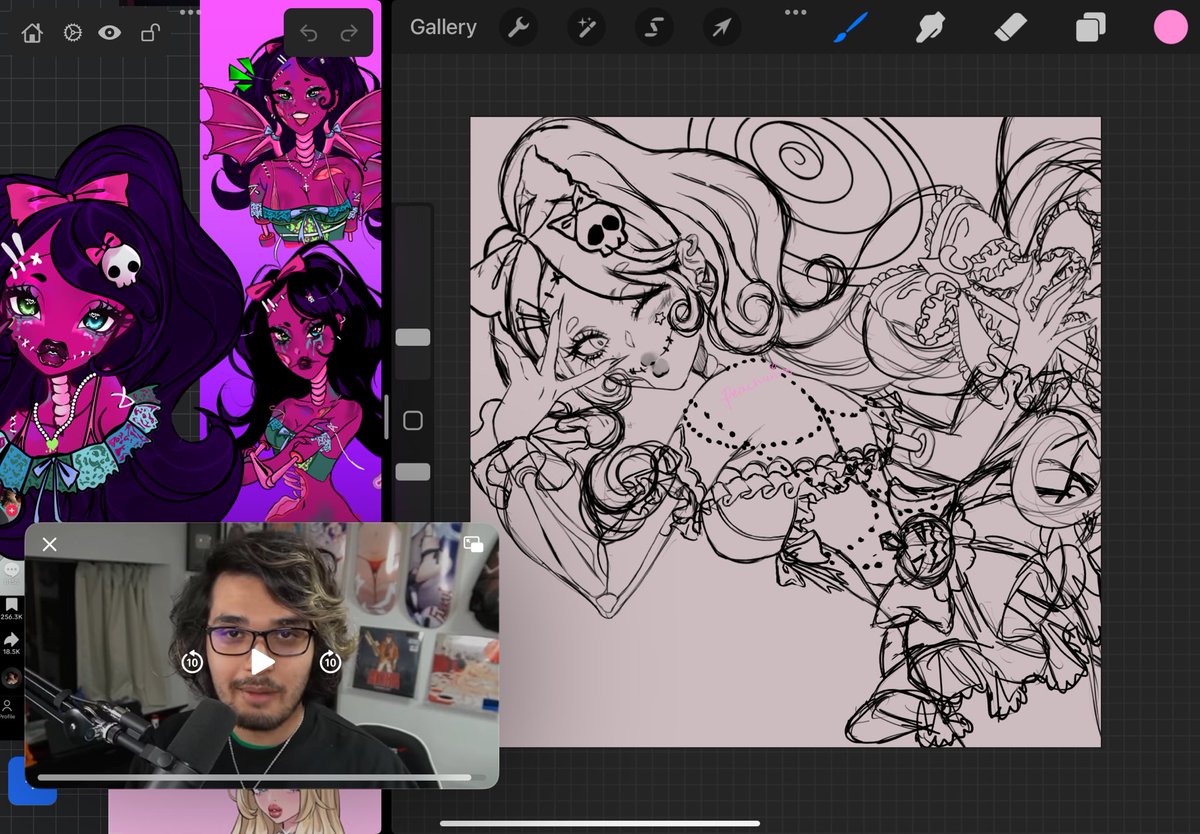This screenshot has height=834, width=1200.
Task: Rewind the video 10 seconds
Action: click(x=192, y=661)
